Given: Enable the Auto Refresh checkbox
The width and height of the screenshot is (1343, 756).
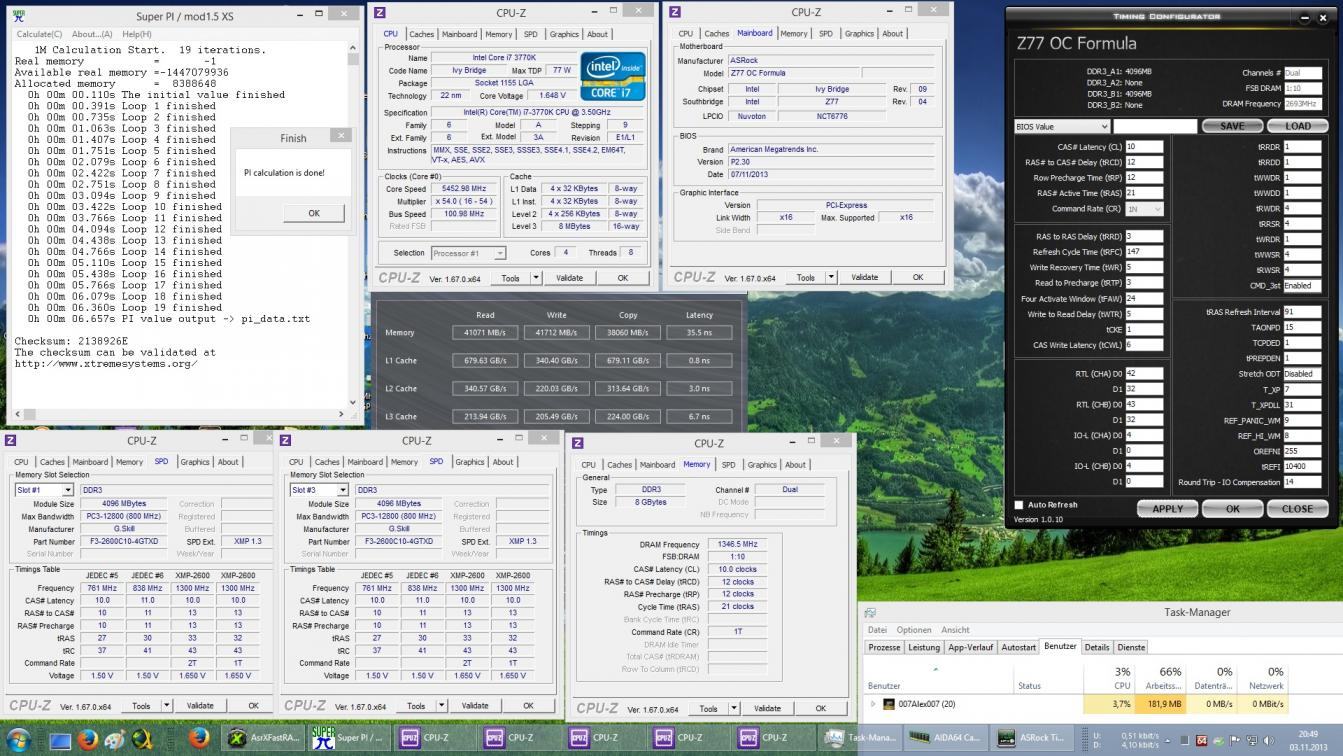Looking at the screenshot, I should (x=1019, y=505).
